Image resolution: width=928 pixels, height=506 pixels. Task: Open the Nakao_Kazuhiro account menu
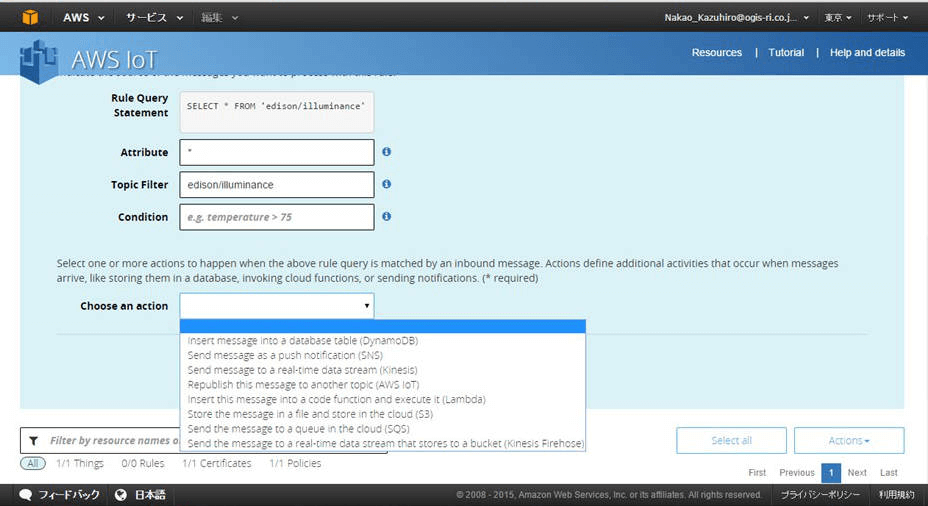click(x=736, y=18)
